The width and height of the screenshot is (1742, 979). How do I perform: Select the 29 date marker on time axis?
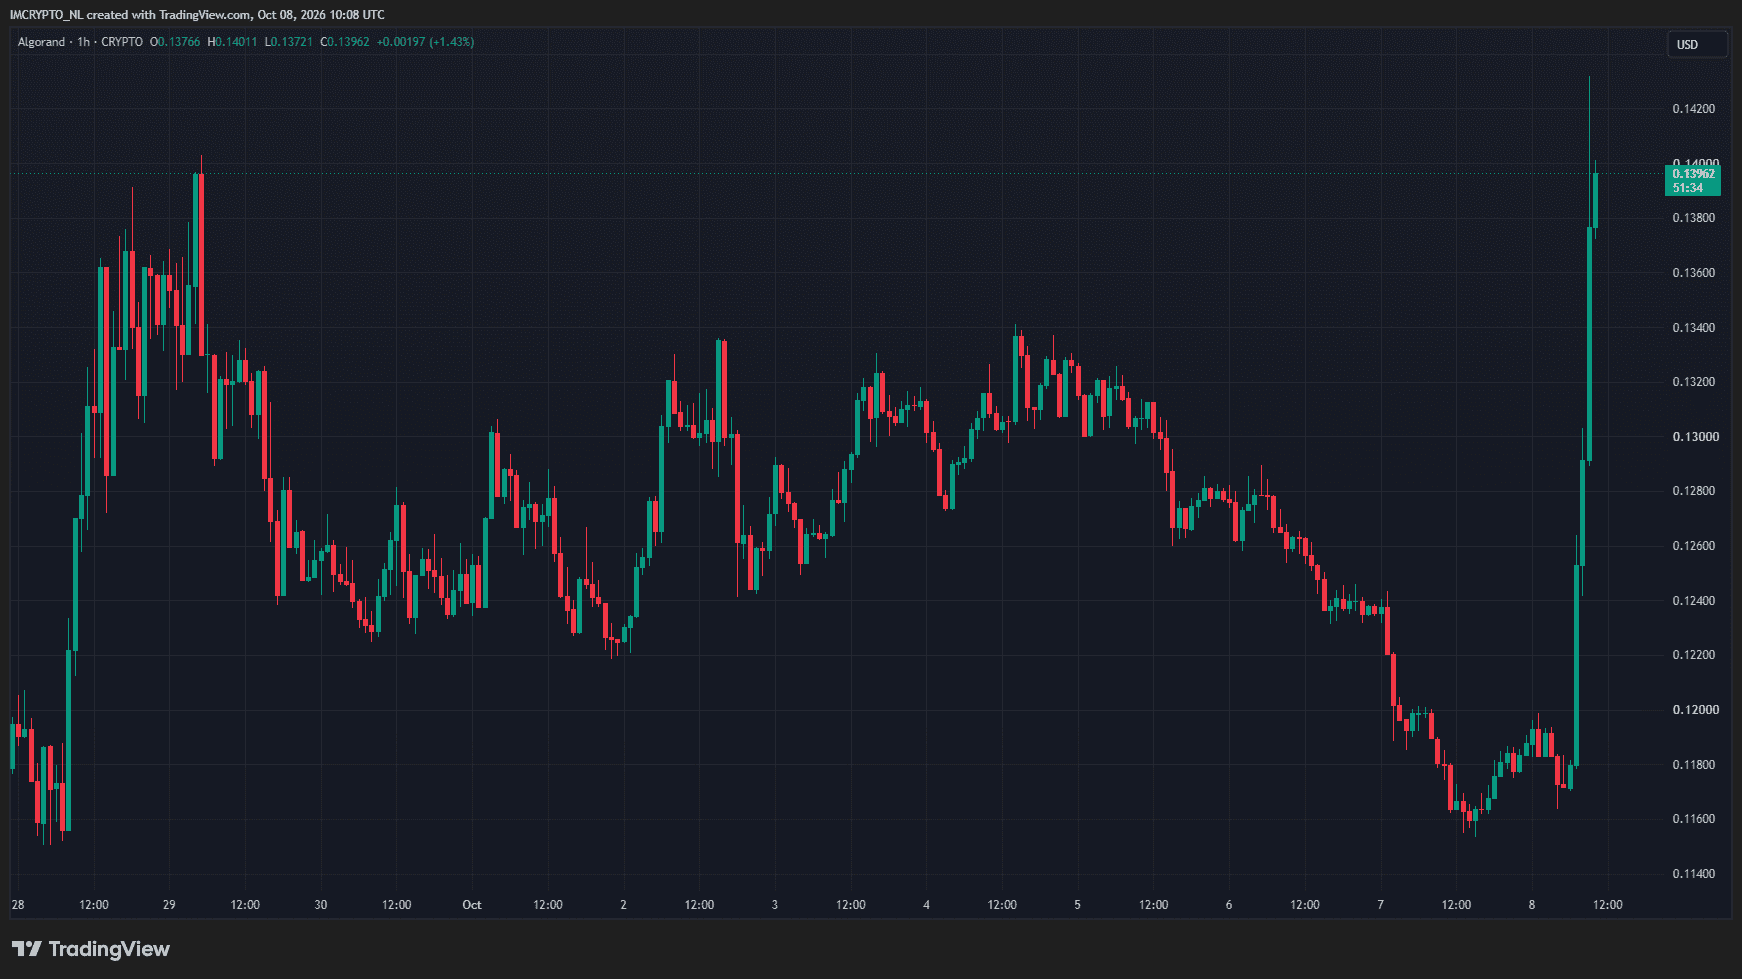(169, 905)
